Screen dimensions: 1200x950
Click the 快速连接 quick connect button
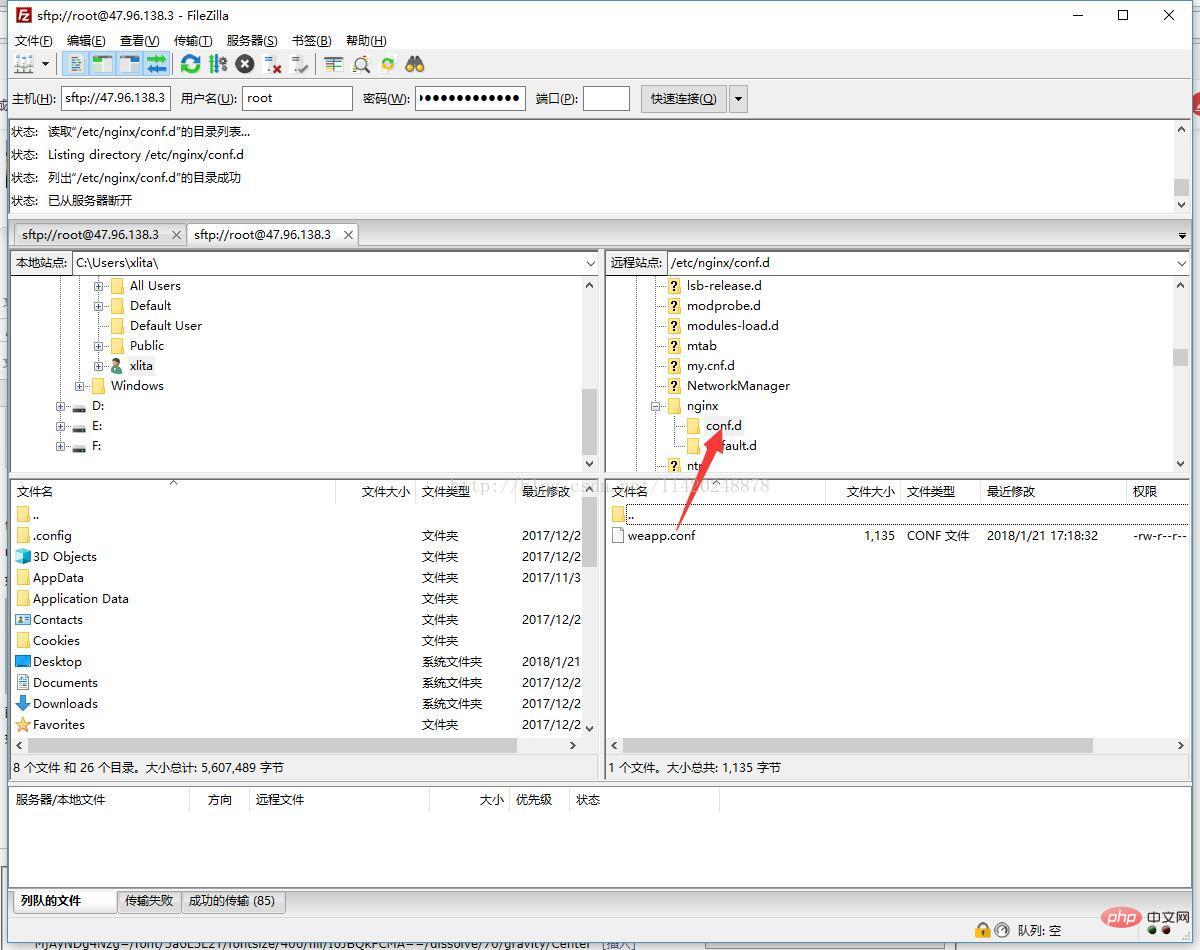[683, 98]
